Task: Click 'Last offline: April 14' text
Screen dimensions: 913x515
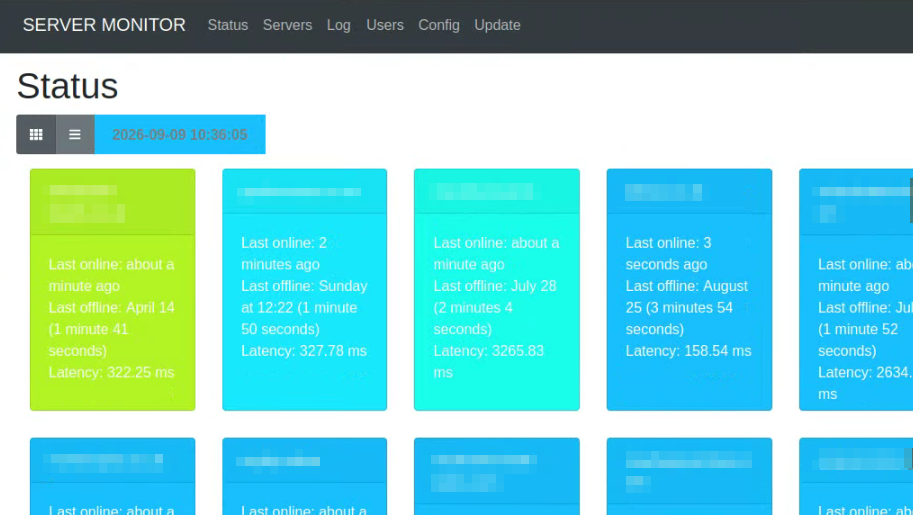Action: 112,308
